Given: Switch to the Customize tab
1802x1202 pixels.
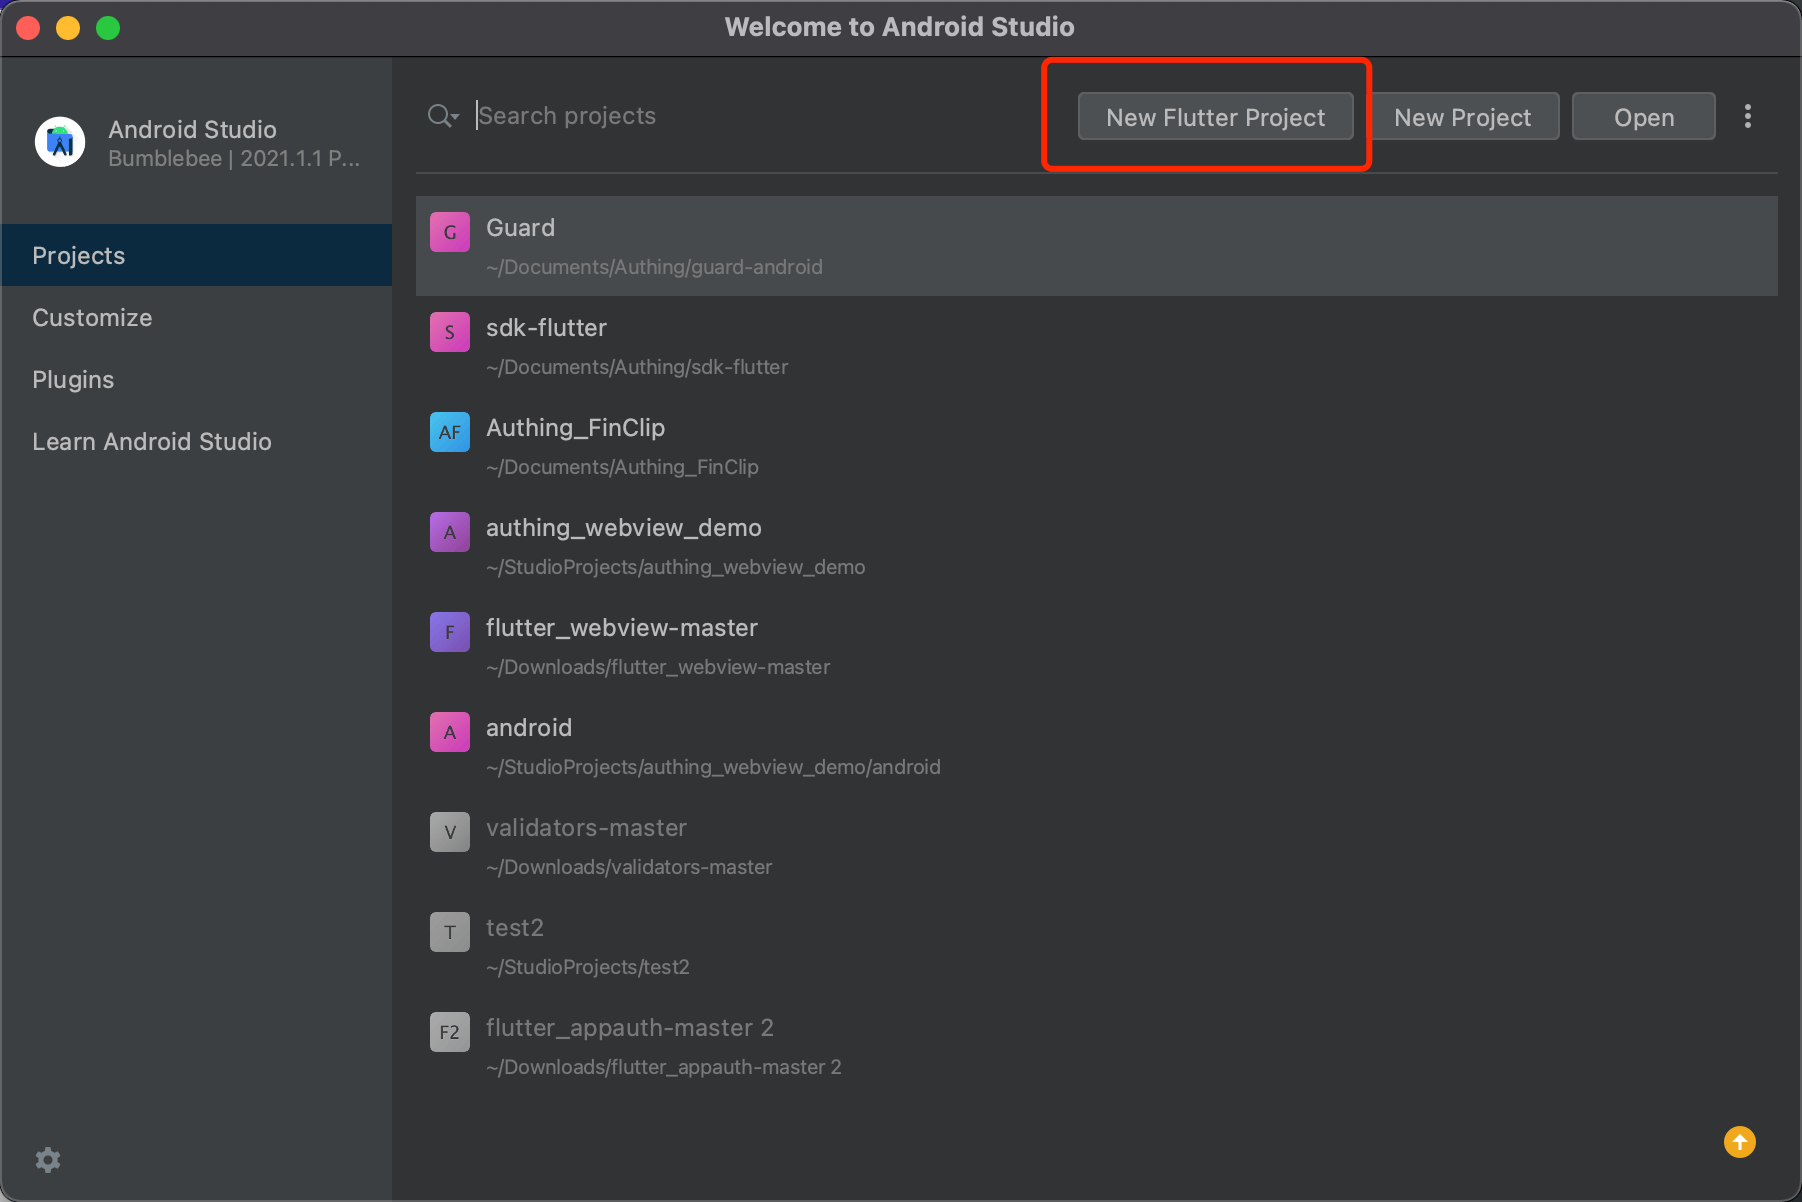Looking at the screenshot, I should click(92, 318).
